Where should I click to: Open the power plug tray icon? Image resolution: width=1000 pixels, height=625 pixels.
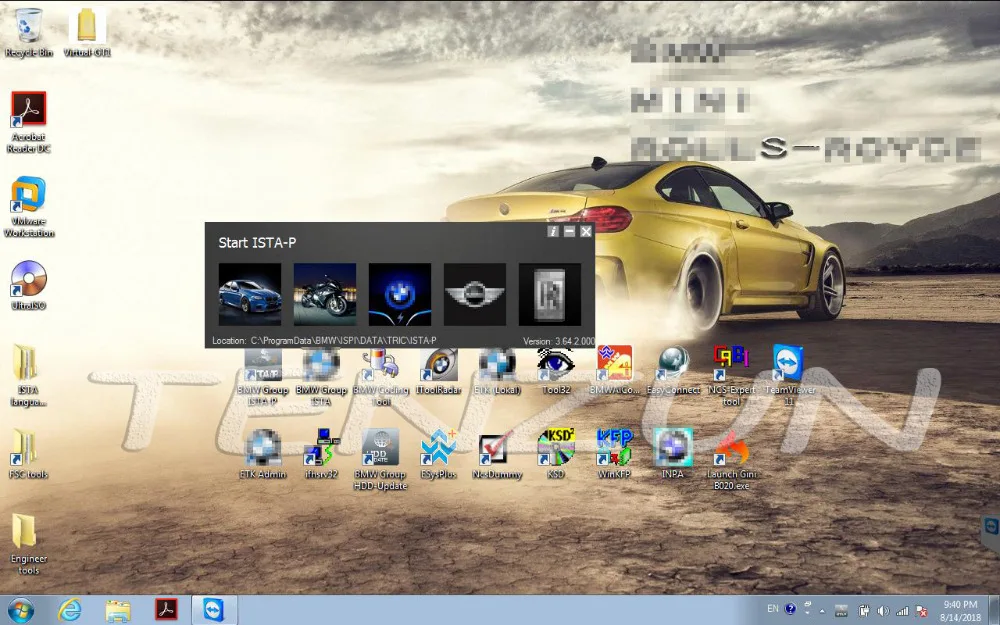[864, 611]
